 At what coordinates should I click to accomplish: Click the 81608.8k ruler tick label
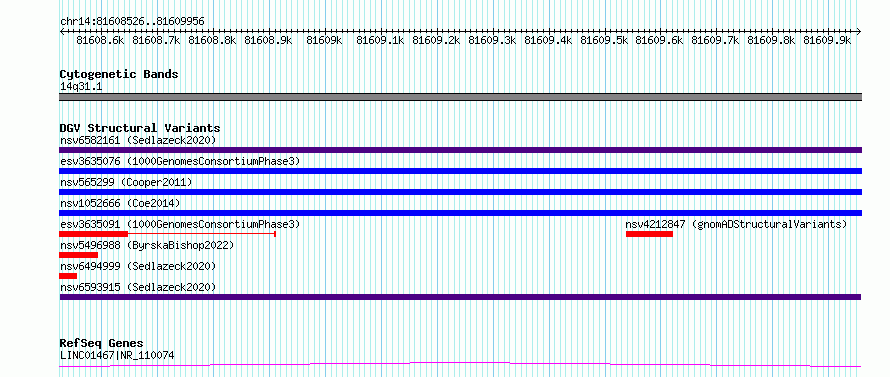pos(212,40)
